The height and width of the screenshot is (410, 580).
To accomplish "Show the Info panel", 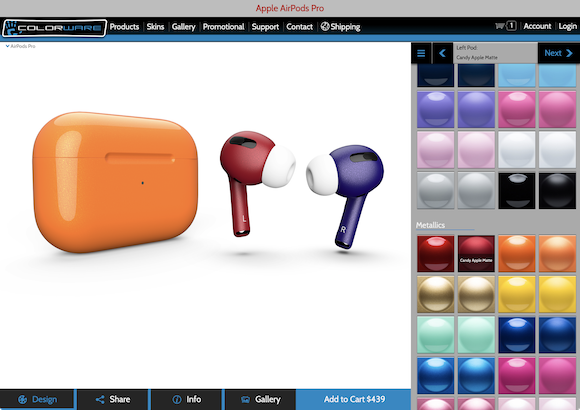I will coord(187,399).
